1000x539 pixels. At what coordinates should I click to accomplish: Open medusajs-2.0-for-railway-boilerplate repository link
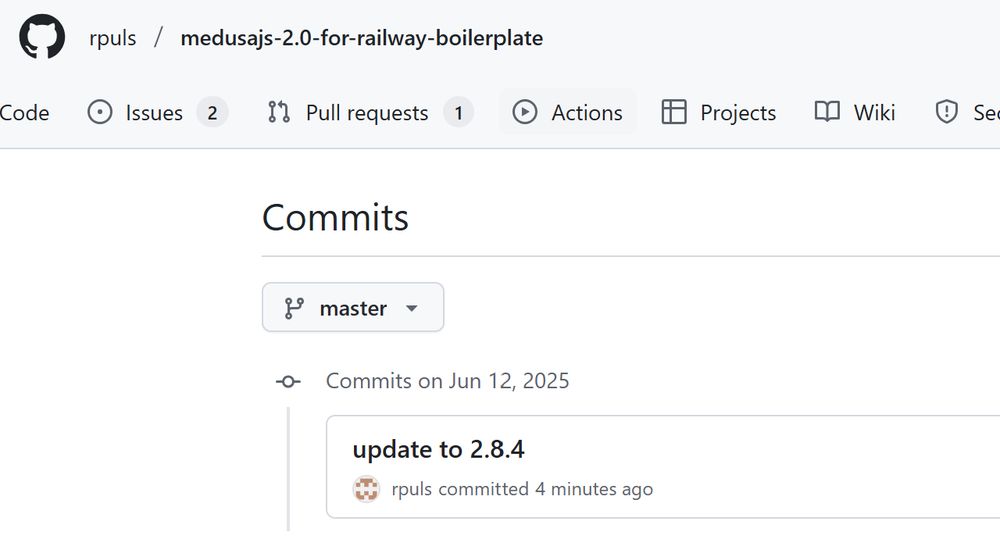[362, 38]
